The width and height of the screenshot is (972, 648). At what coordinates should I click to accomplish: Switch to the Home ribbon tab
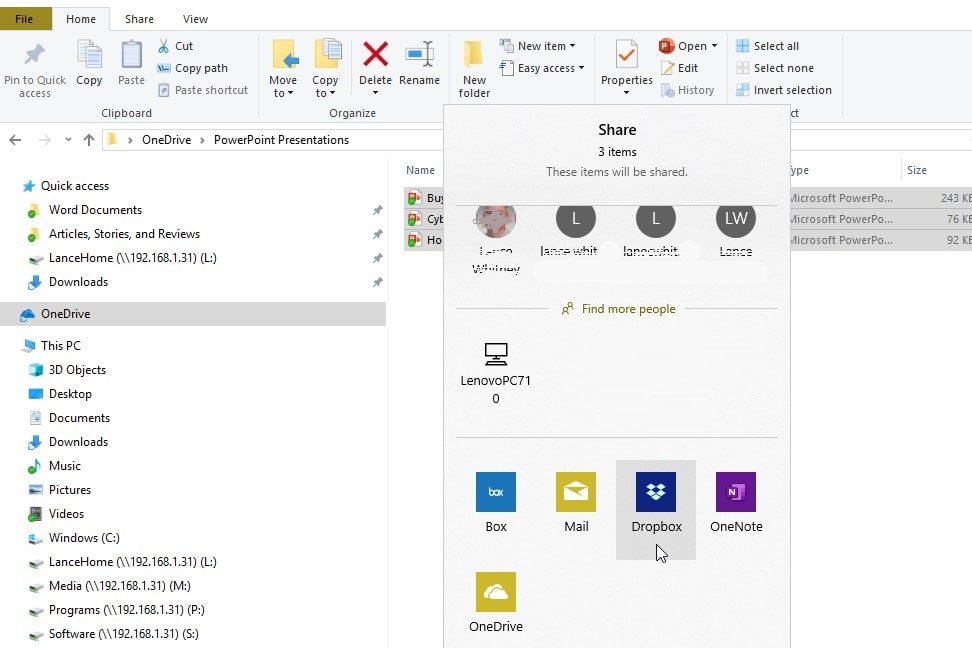tap(81, 19)
